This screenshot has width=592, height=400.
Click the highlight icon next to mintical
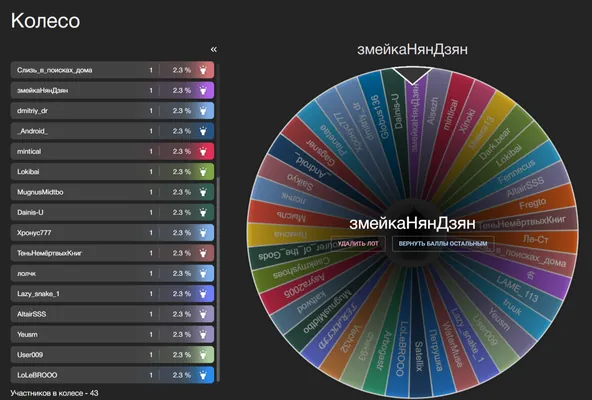203,151
